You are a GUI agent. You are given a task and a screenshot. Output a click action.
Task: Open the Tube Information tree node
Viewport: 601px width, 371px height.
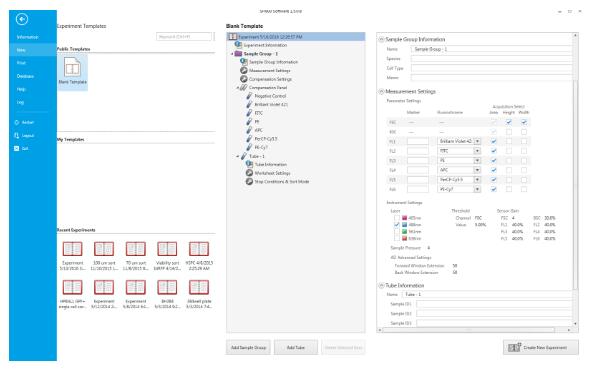[x=271, y=164]
